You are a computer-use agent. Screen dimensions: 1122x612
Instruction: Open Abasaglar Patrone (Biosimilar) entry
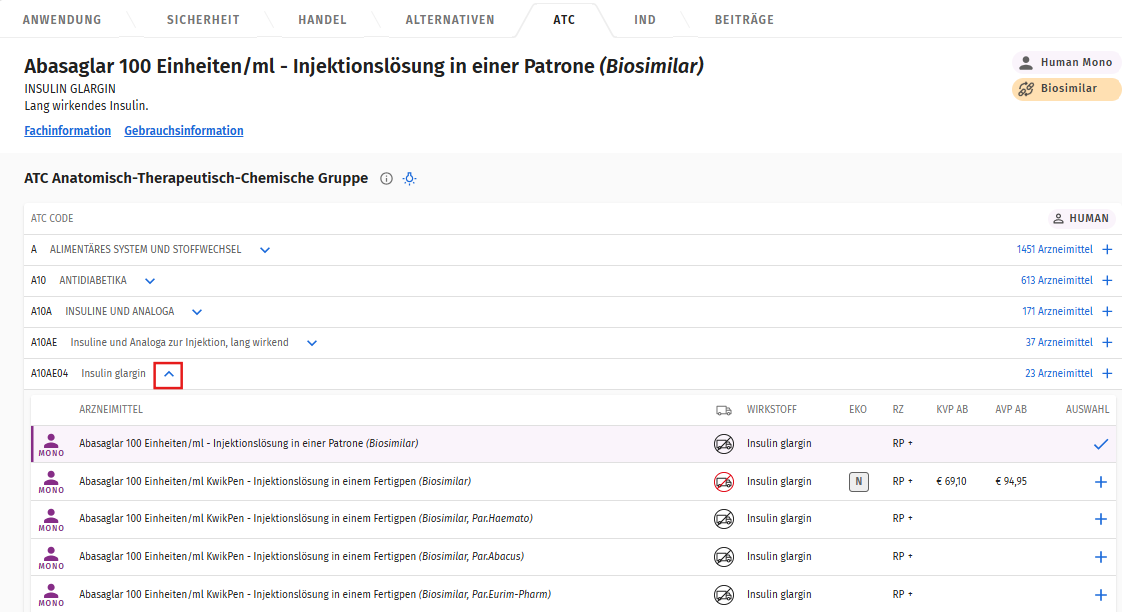click(249, 443)
